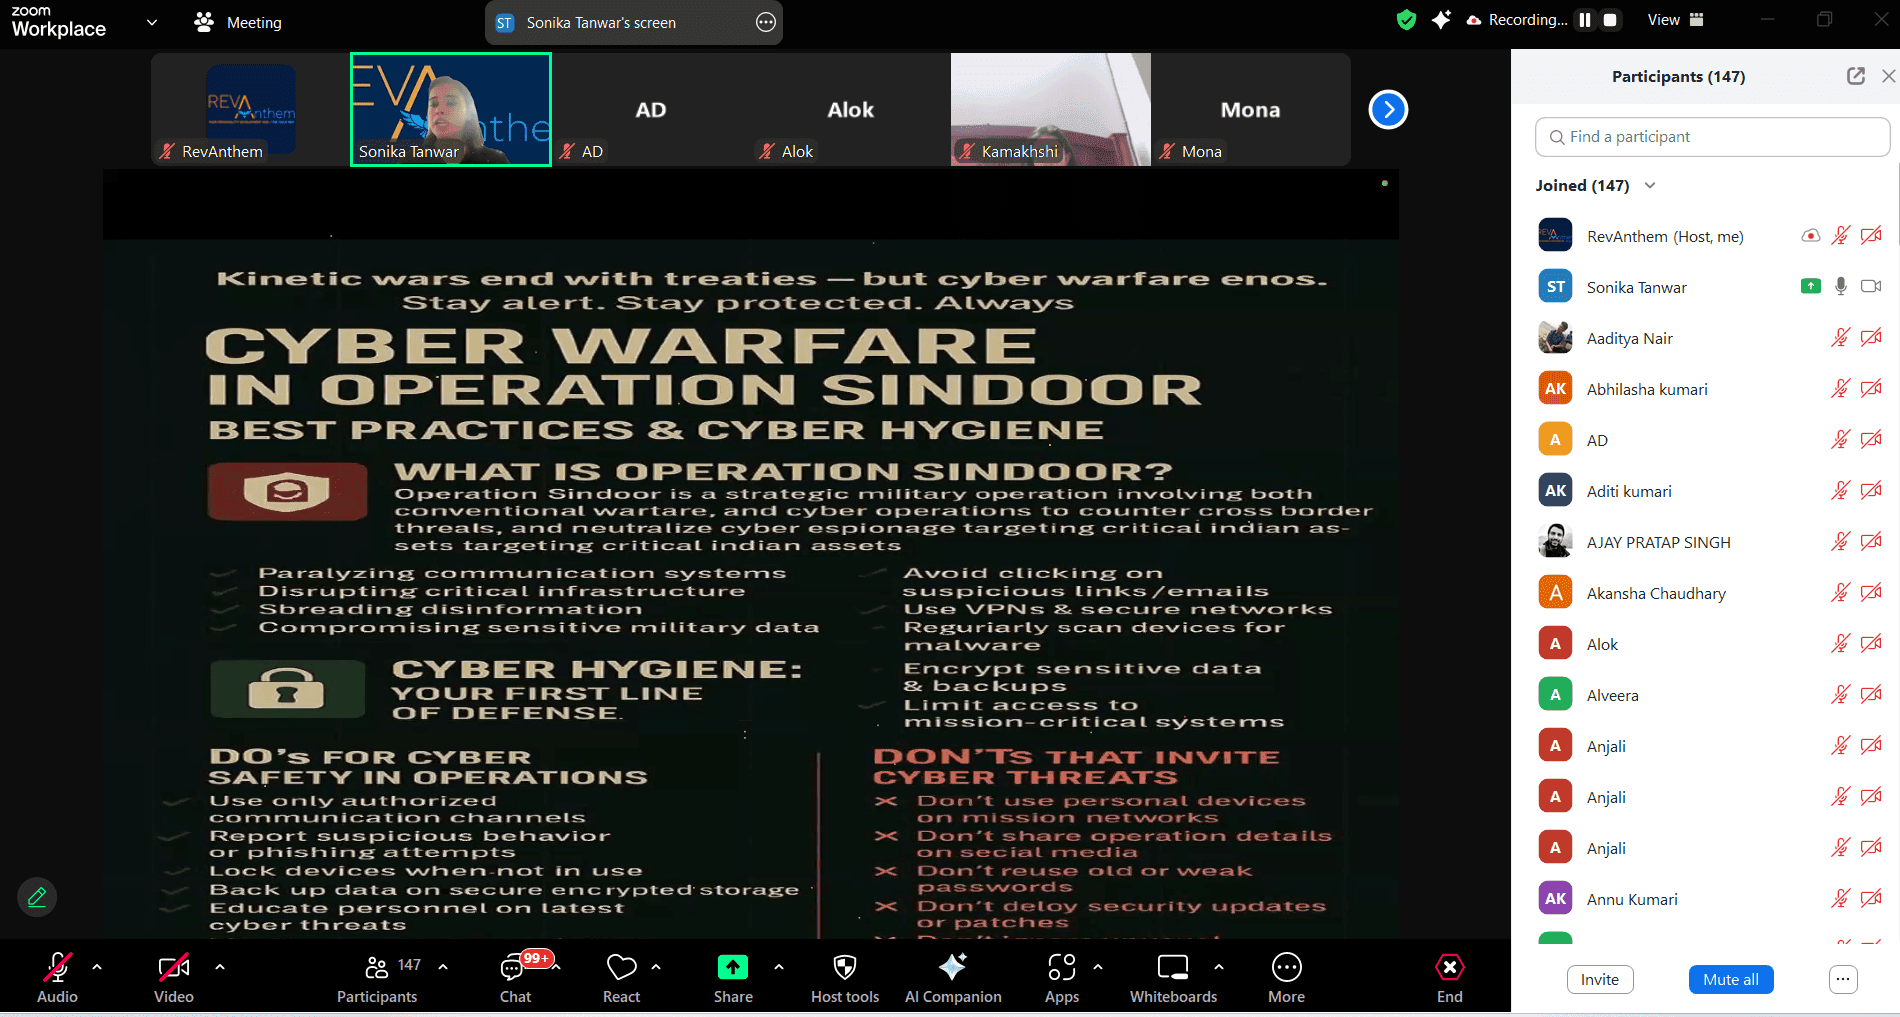The width and height of the screenshot is (1900, 1017).
Task: Click Alok's red avatar in list
Action: [1555, 644]
